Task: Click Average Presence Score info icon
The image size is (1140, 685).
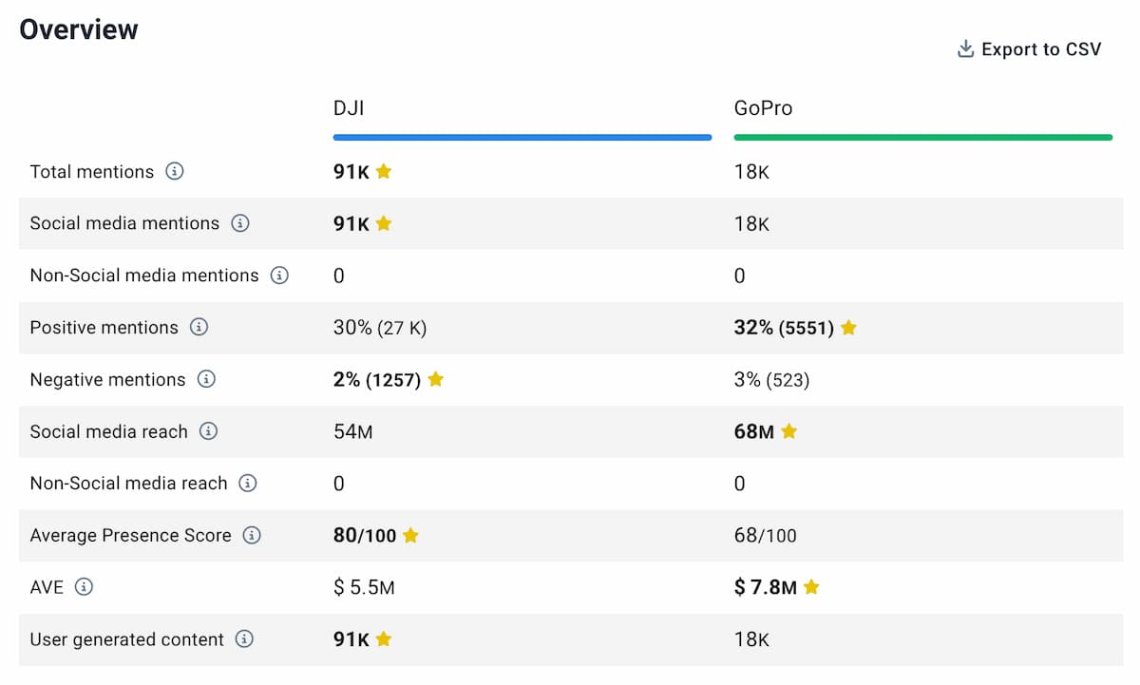Action: pos(252,535)
